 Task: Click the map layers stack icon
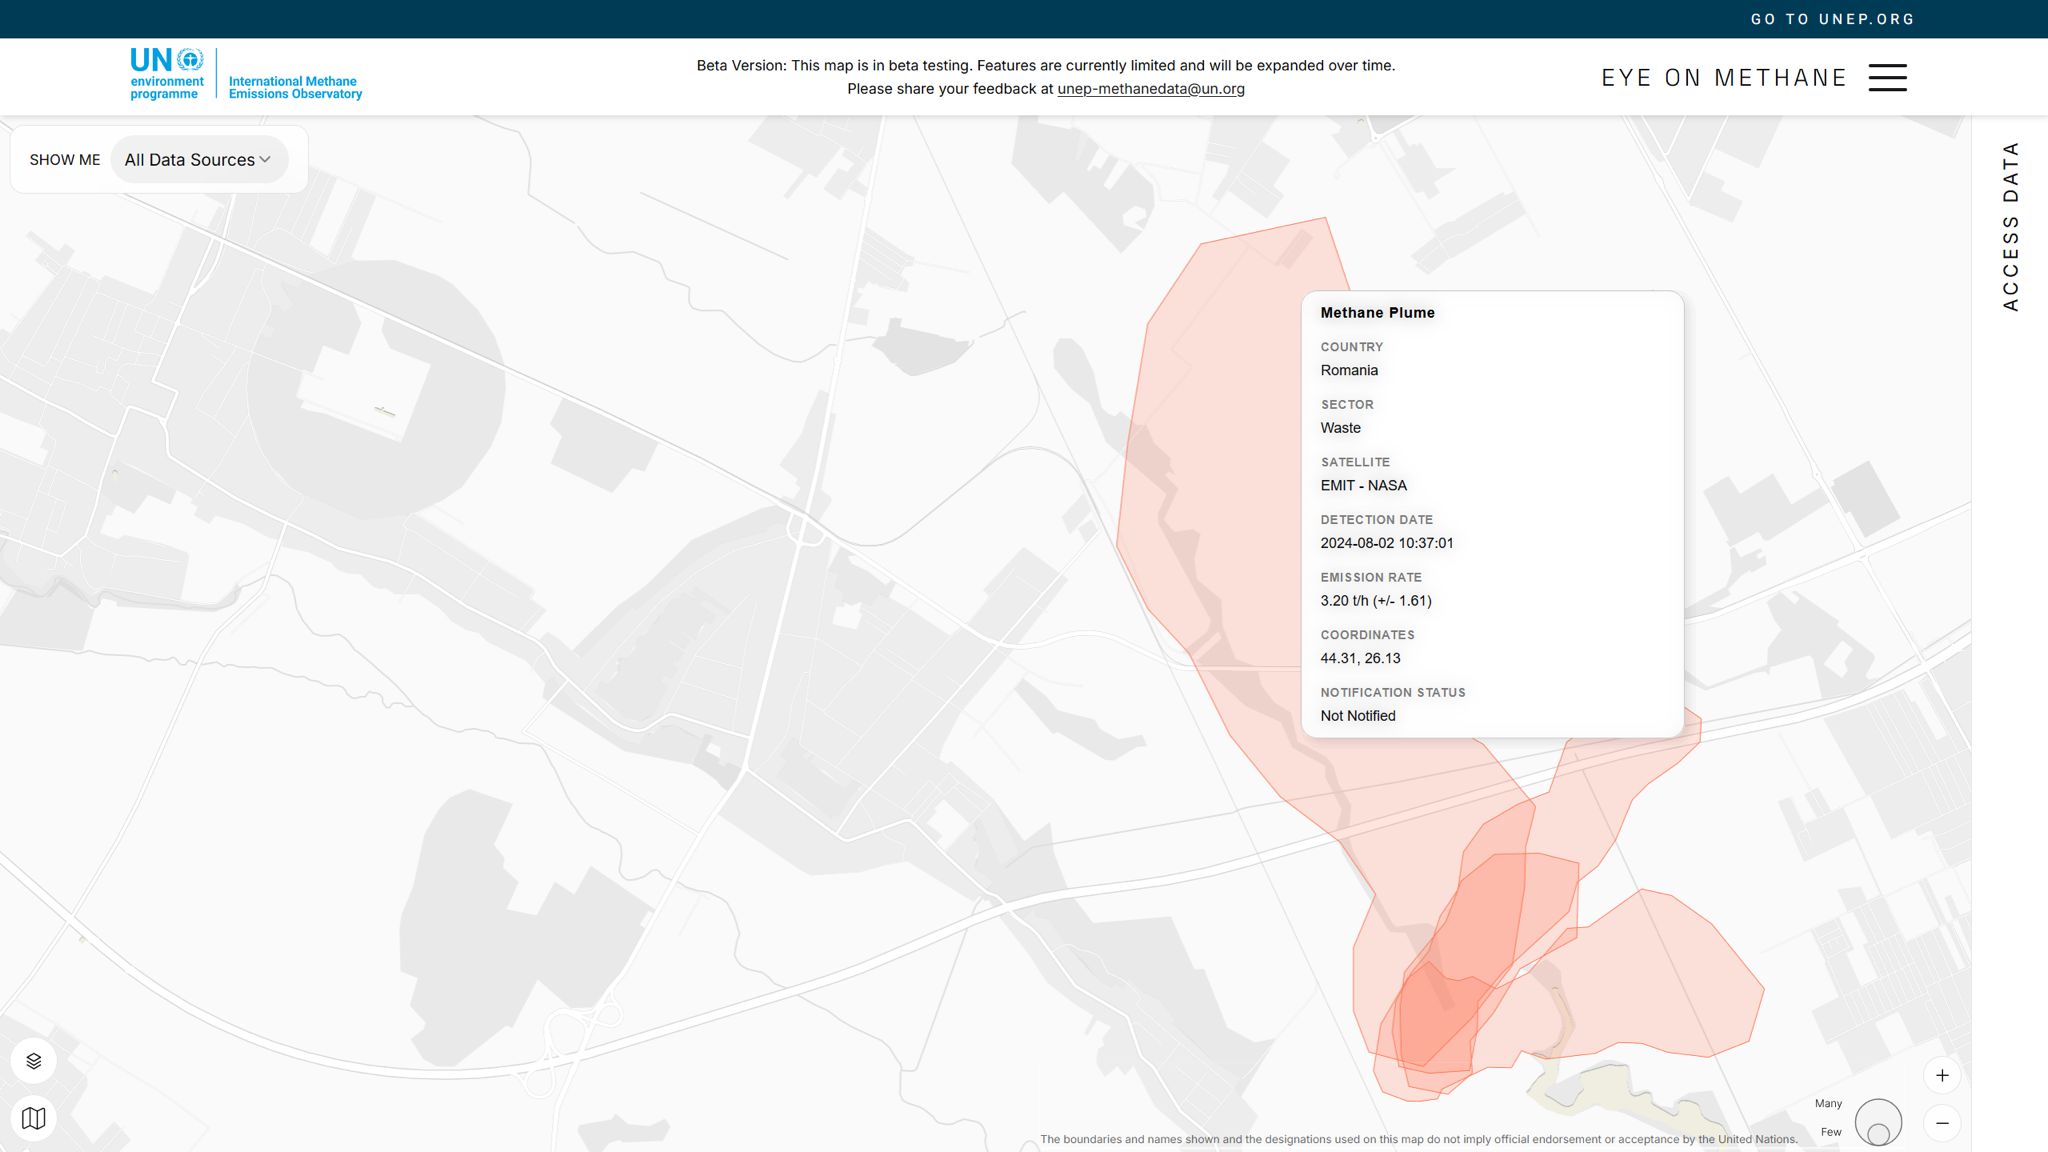[x=34, y=1061]
